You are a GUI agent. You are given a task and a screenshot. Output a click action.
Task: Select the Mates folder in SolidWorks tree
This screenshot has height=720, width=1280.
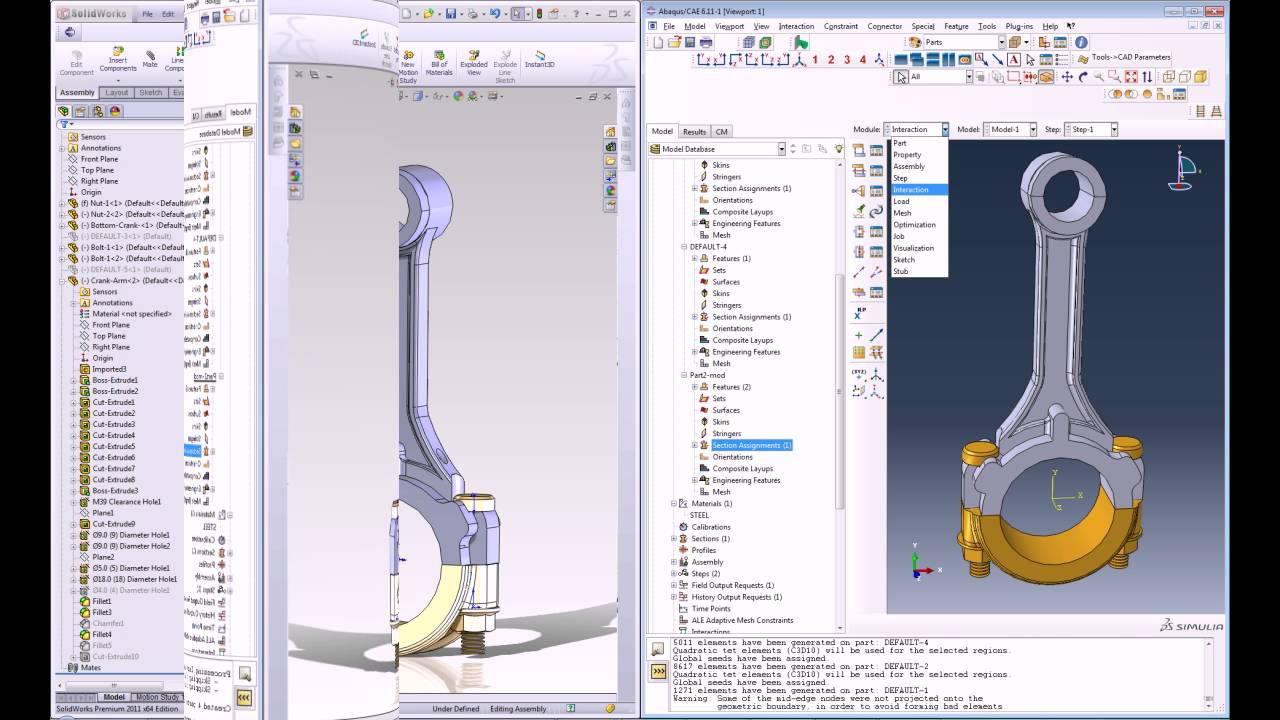[90, 667]
